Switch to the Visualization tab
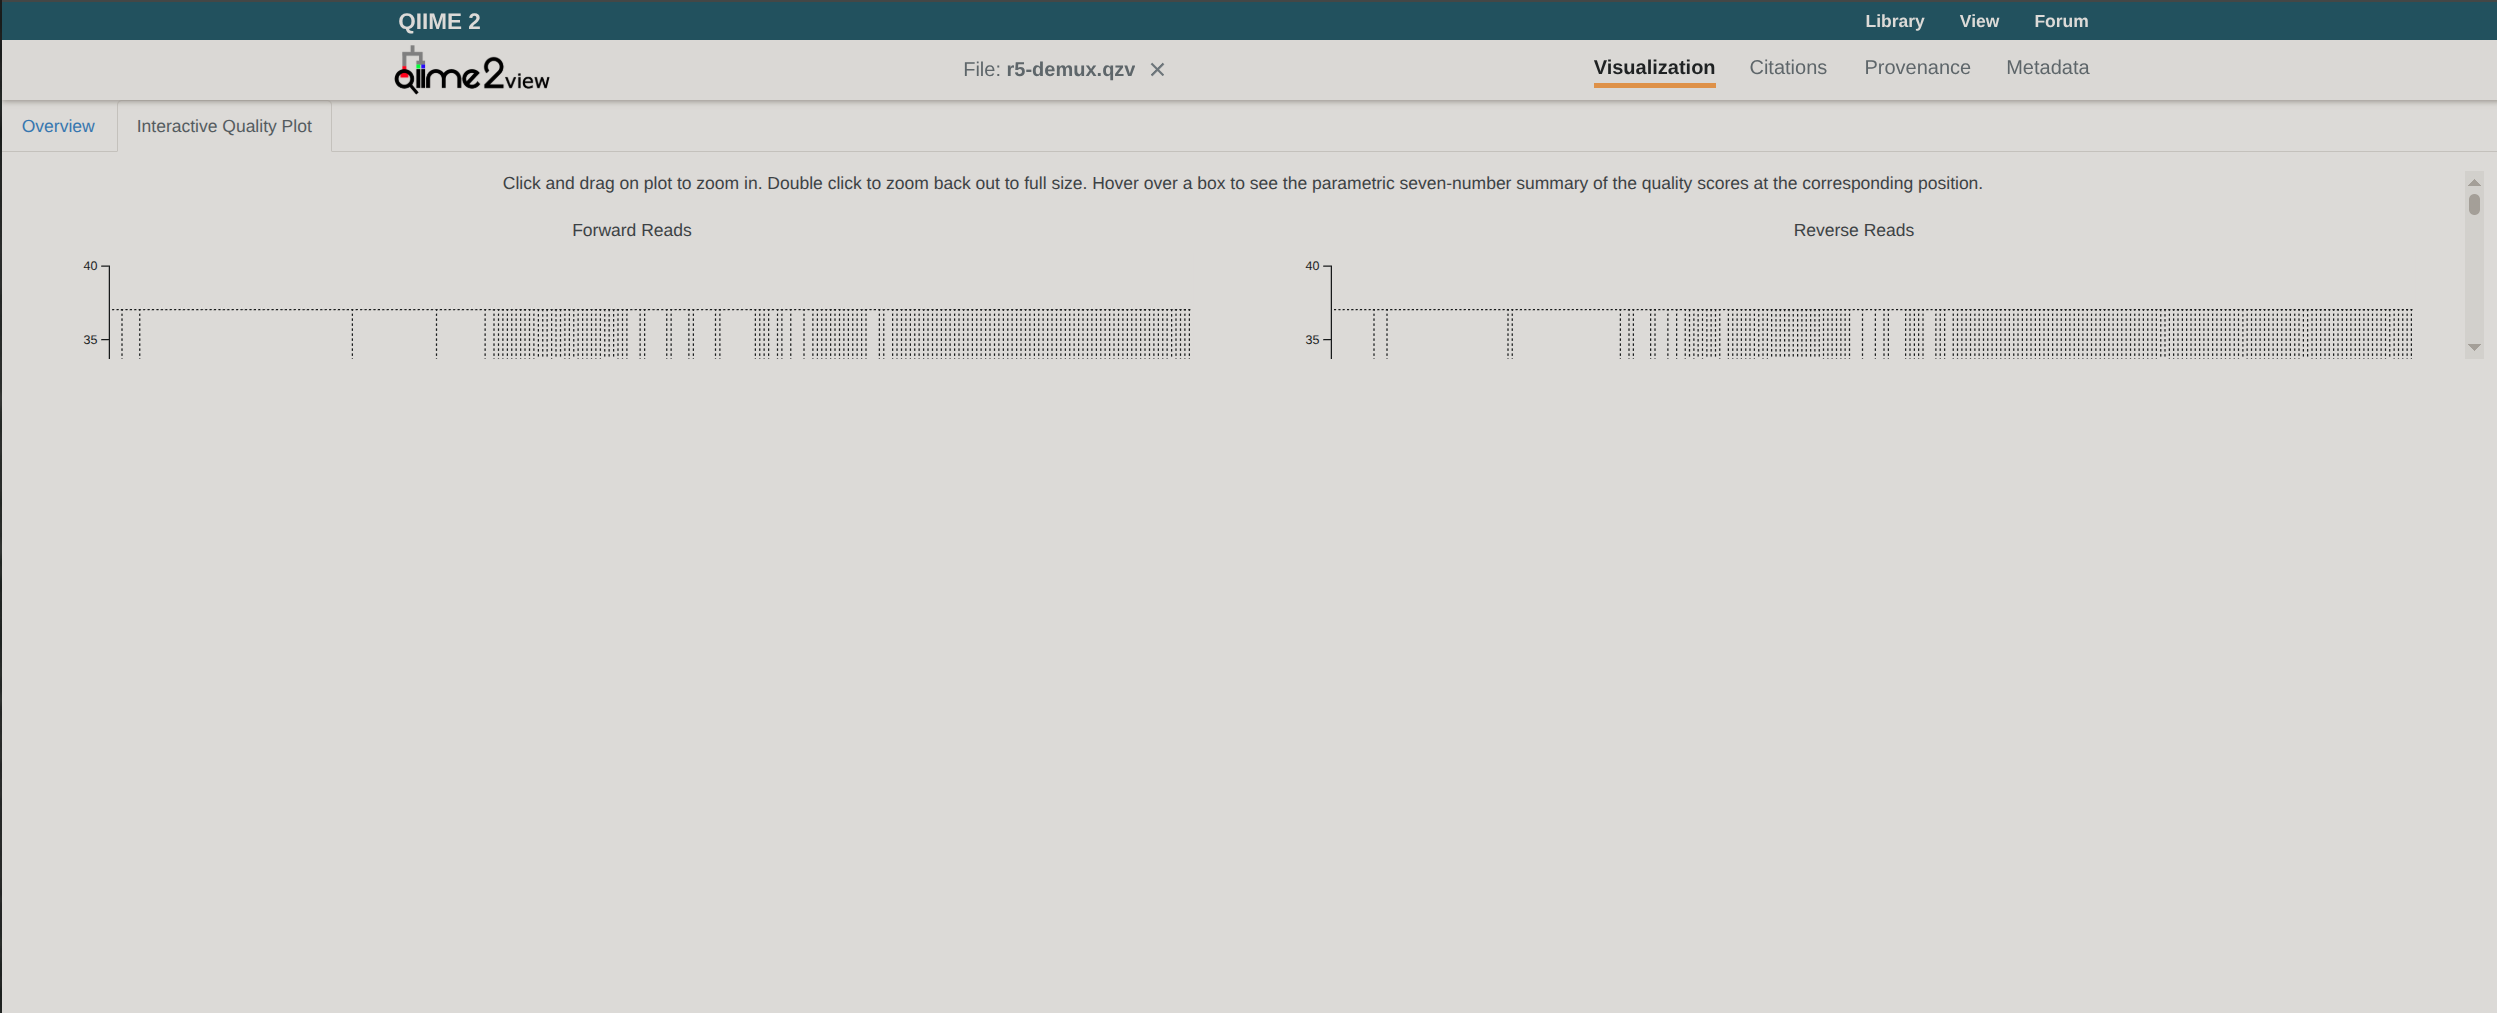This screenshot has height=1013, width=2497. click(x=1653, y=68)
